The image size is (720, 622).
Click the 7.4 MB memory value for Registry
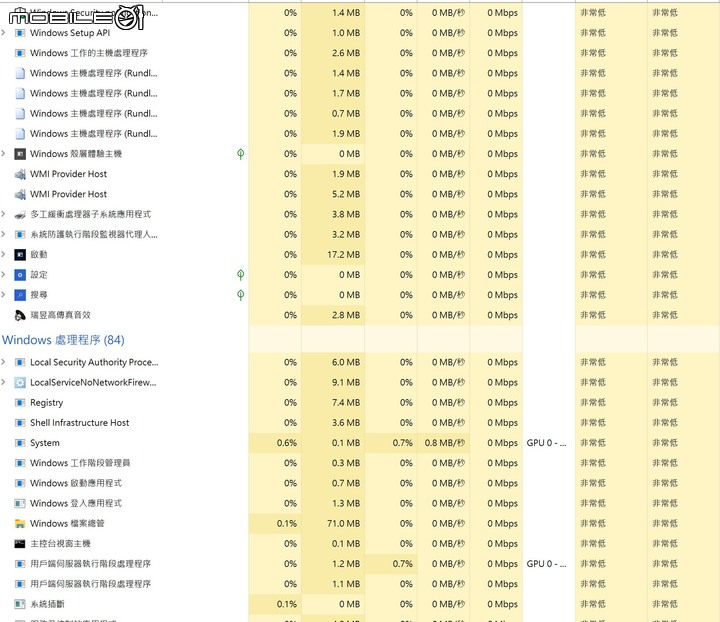(346, 403)
